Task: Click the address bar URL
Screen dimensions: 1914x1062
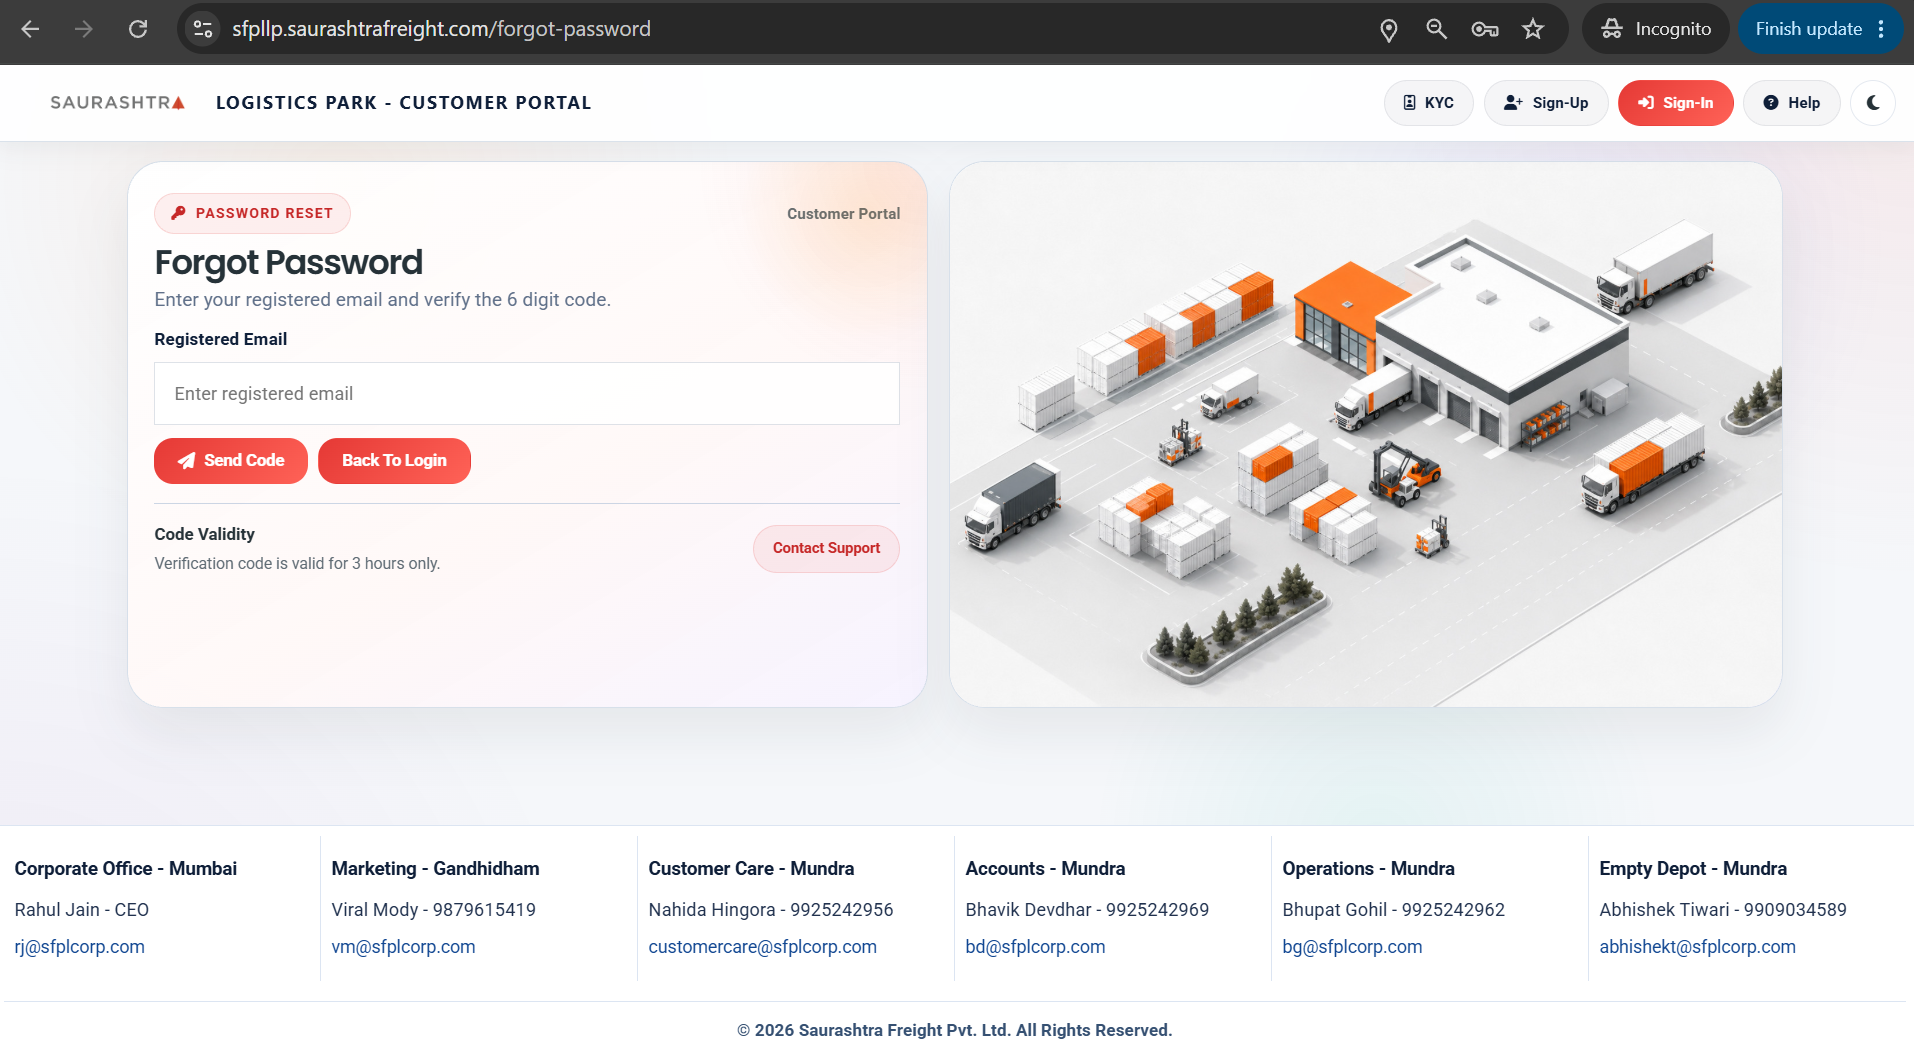Action: coord(441,29)
